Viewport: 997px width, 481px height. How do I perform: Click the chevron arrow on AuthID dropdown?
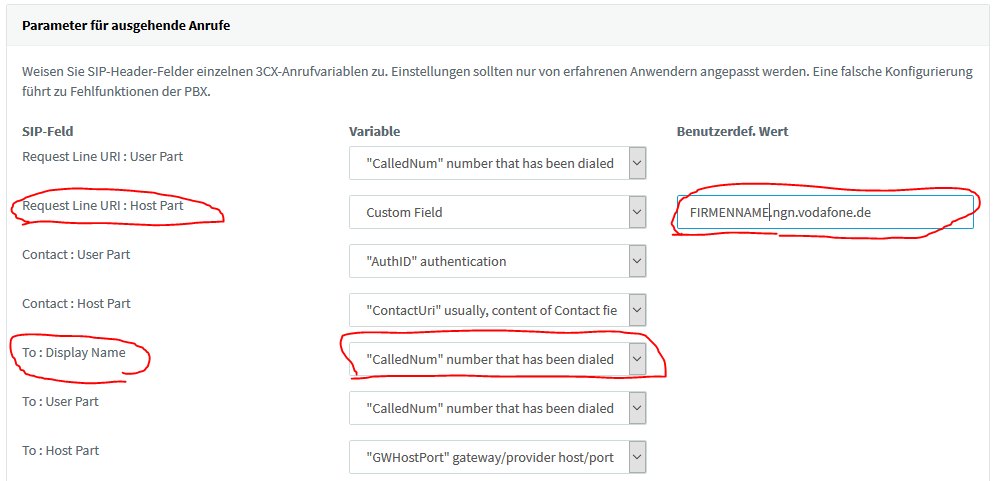(637, 261)
